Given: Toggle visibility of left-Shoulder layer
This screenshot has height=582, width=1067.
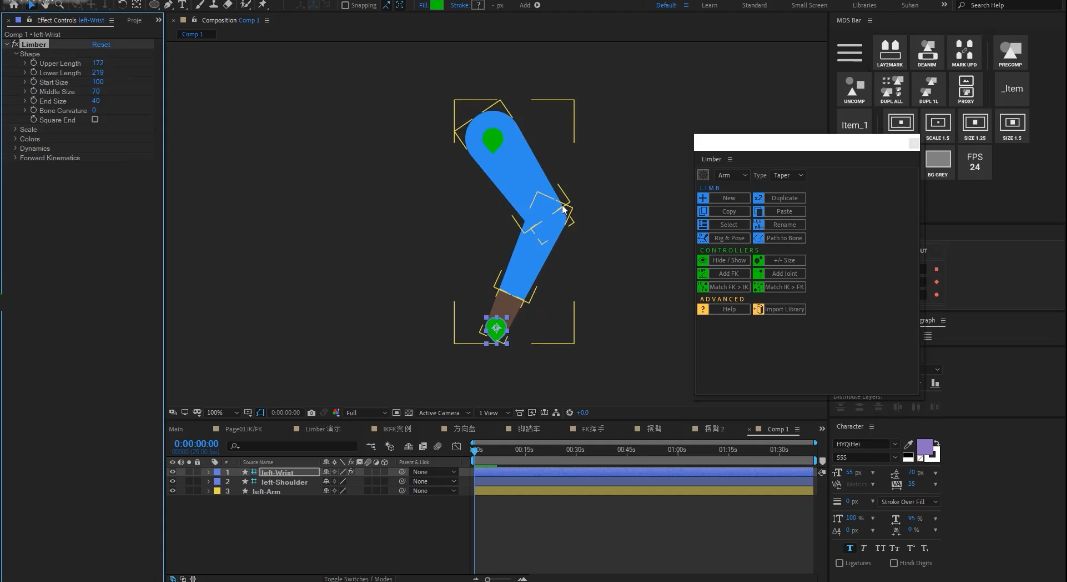Looking at the screenshot, I should pyautogui.click(x=172, y=481).
